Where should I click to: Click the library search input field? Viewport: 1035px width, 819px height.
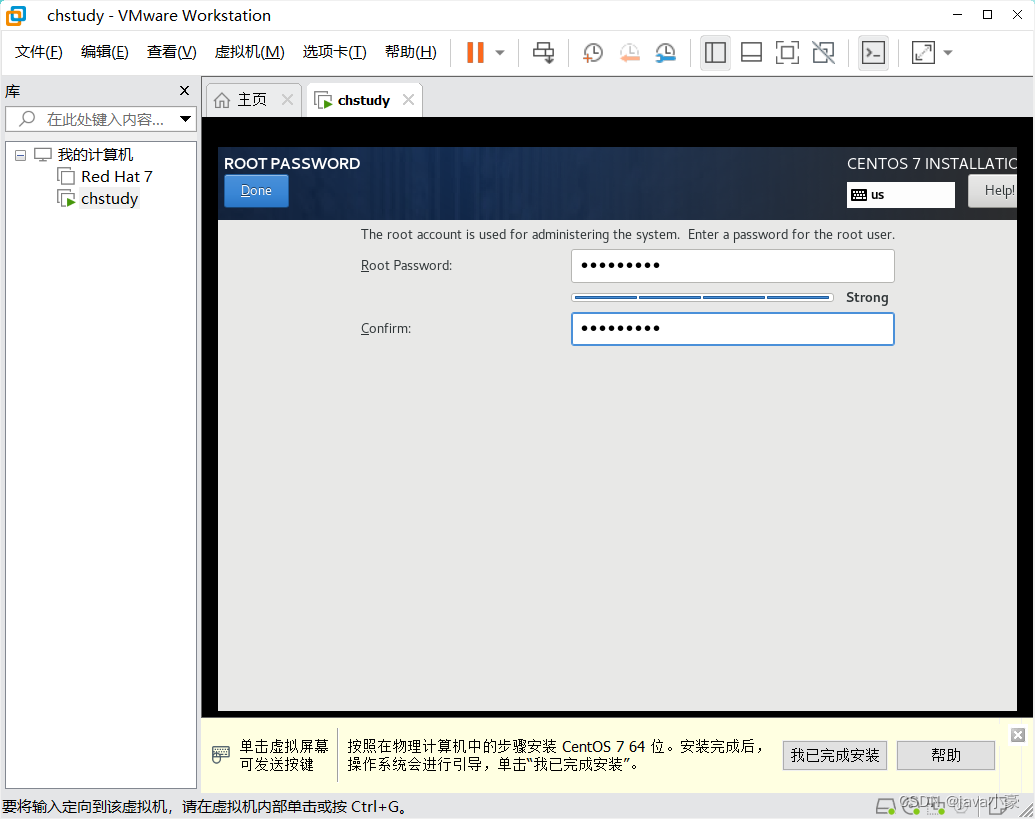click(99, 119)
